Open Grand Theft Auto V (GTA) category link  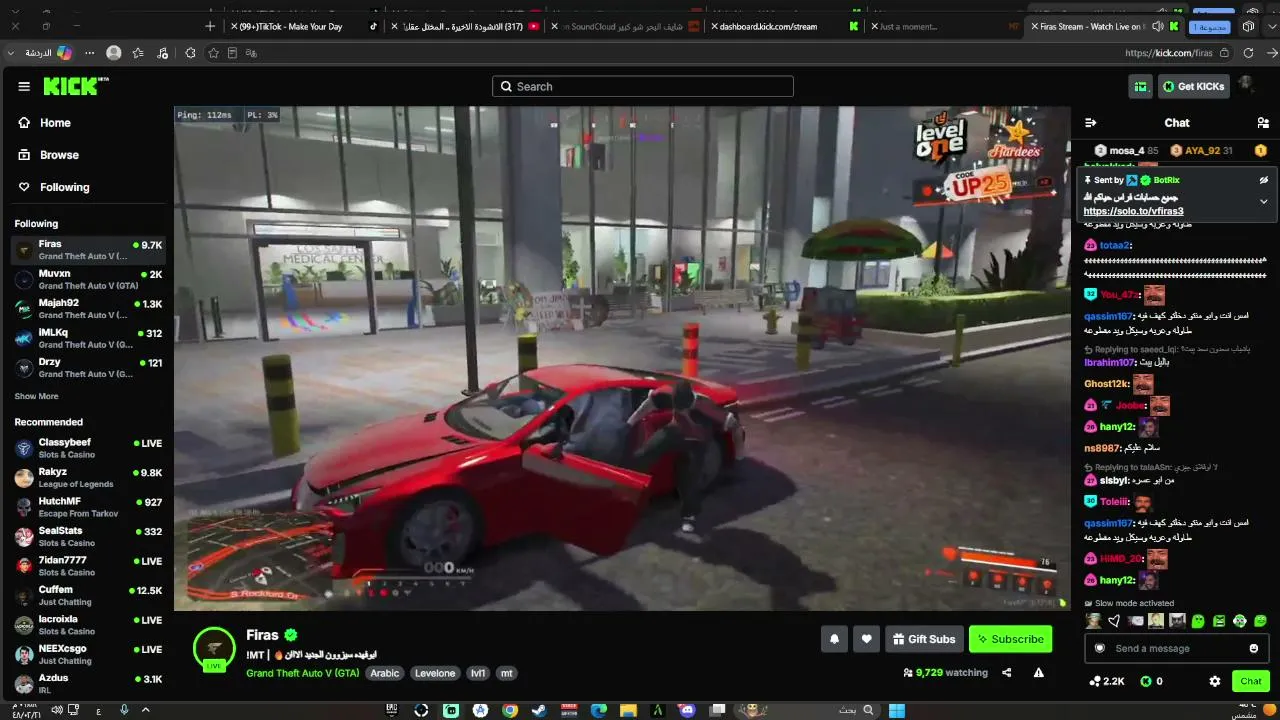click(x=302, y=673)
